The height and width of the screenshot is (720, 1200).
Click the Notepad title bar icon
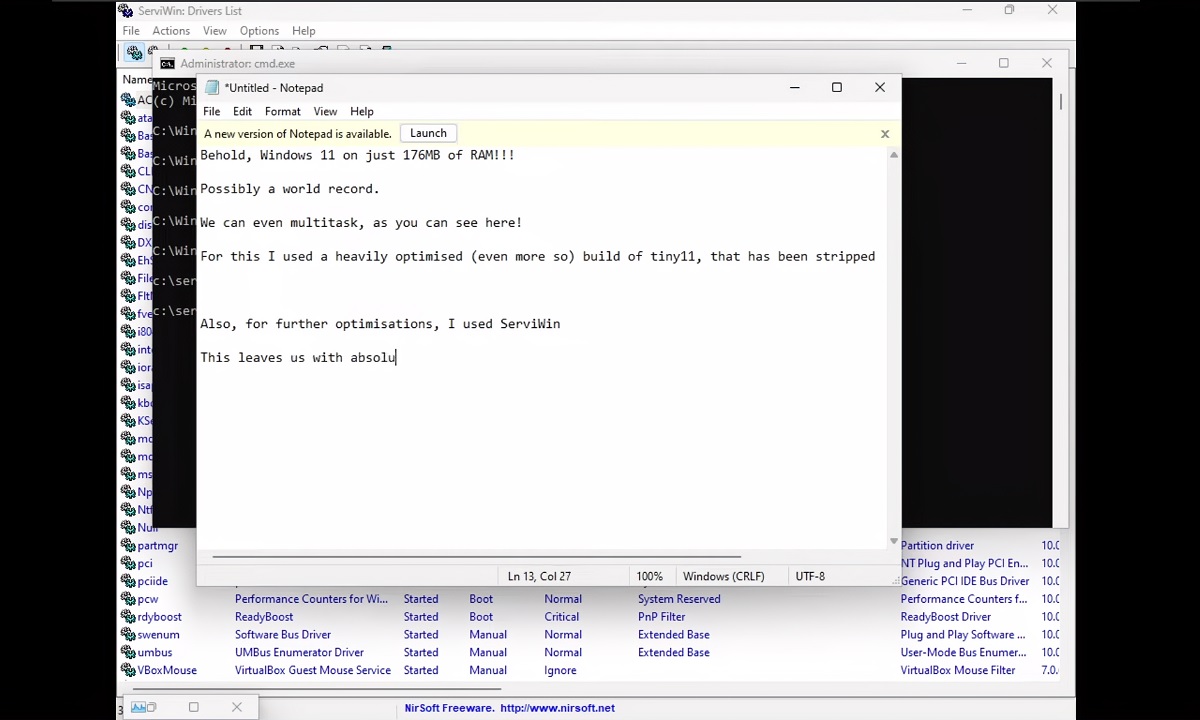point(211,88)
